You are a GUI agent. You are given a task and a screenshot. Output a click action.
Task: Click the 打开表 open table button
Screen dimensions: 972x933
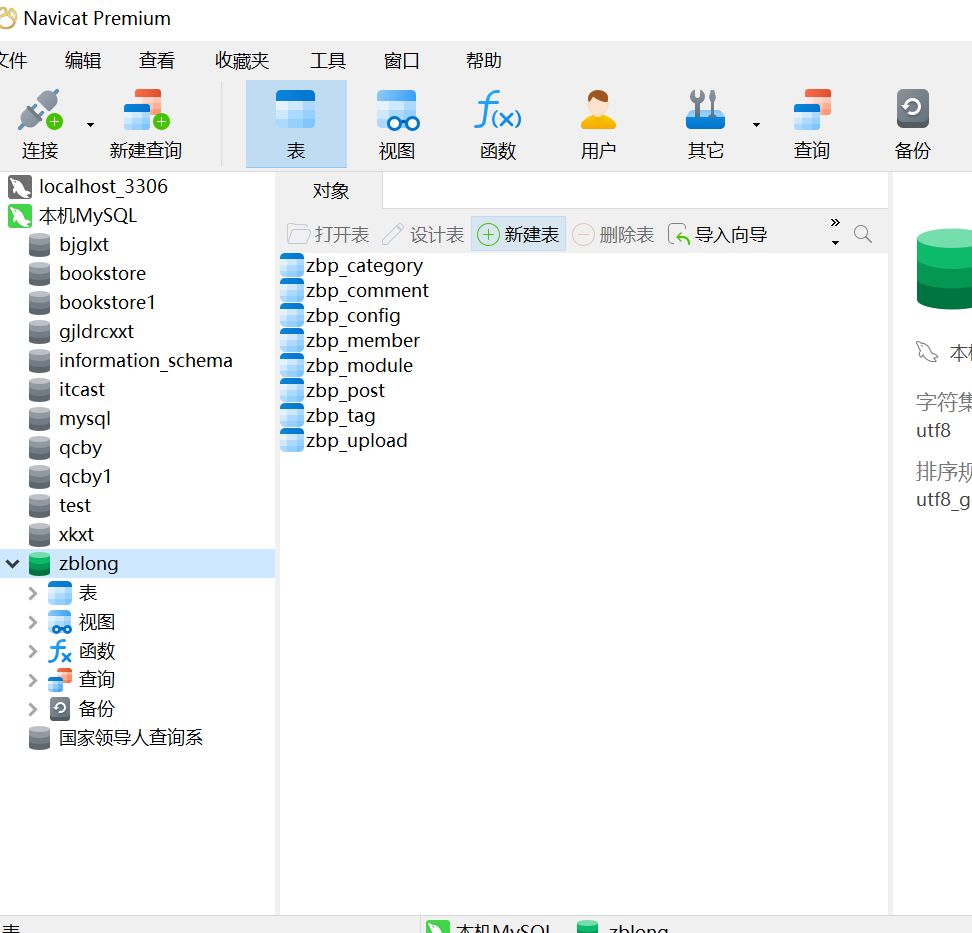(x=329, y=234)
